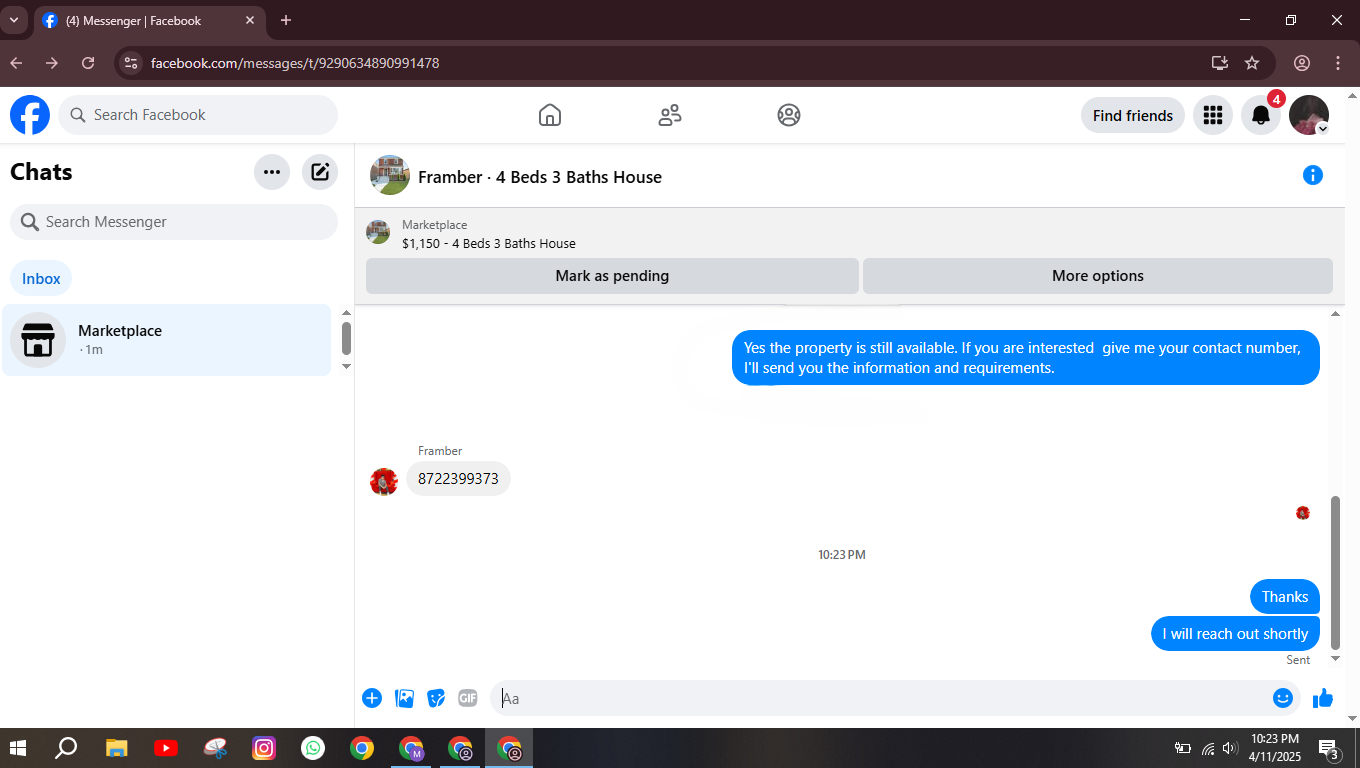This screenshot has width=1360, height=768.
Task: Choose a sticker icon in composer
Action: click(436, 698)
